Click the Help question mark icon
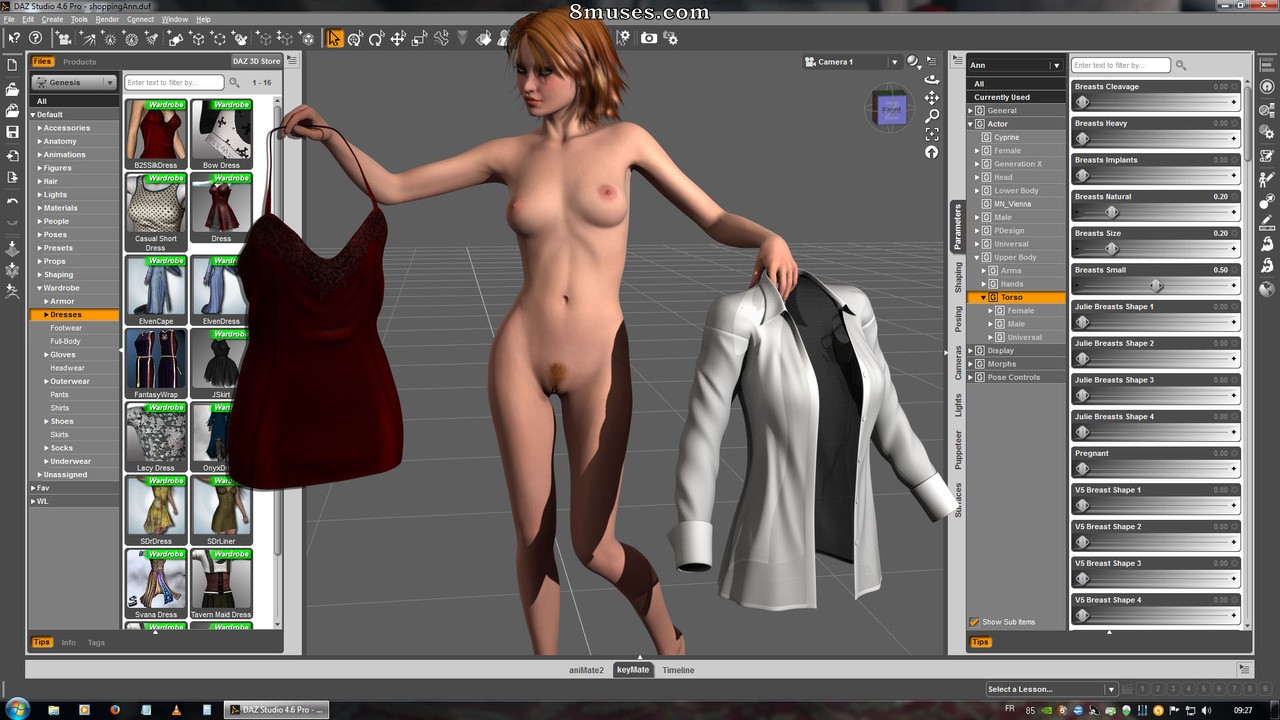 click(35, 38)
